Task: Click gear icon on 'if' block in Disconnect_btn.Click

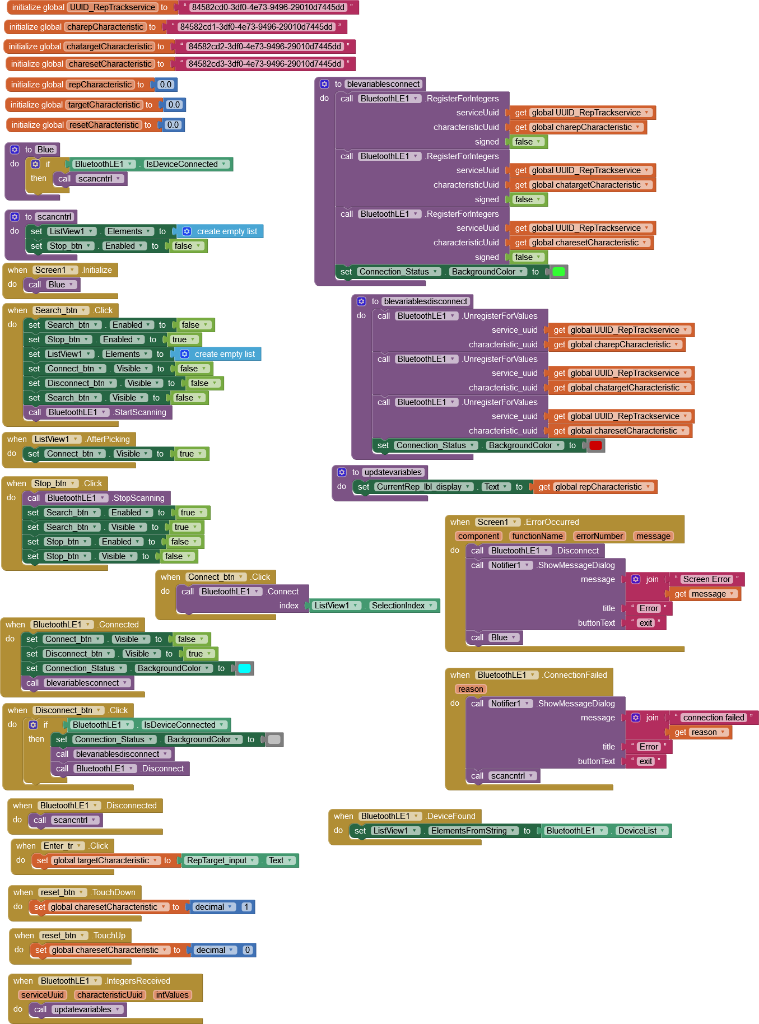Action: tap(33, 725)
